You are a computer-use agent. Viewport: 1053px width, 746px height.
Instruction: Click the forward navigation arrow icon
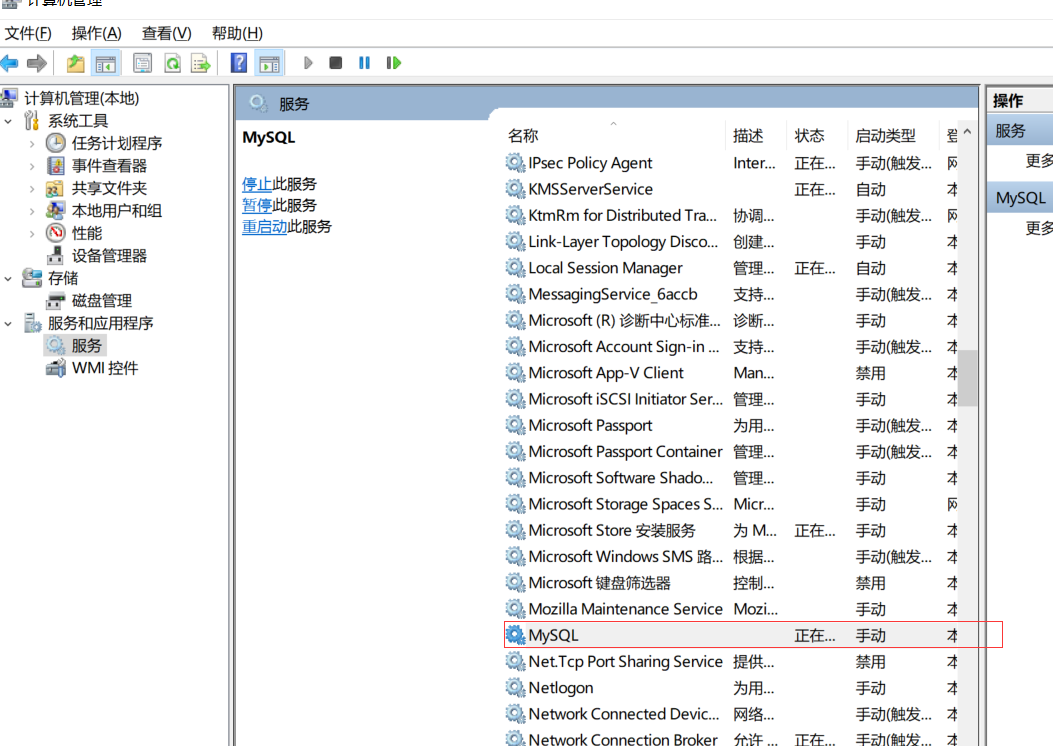[x=36, y=62]
